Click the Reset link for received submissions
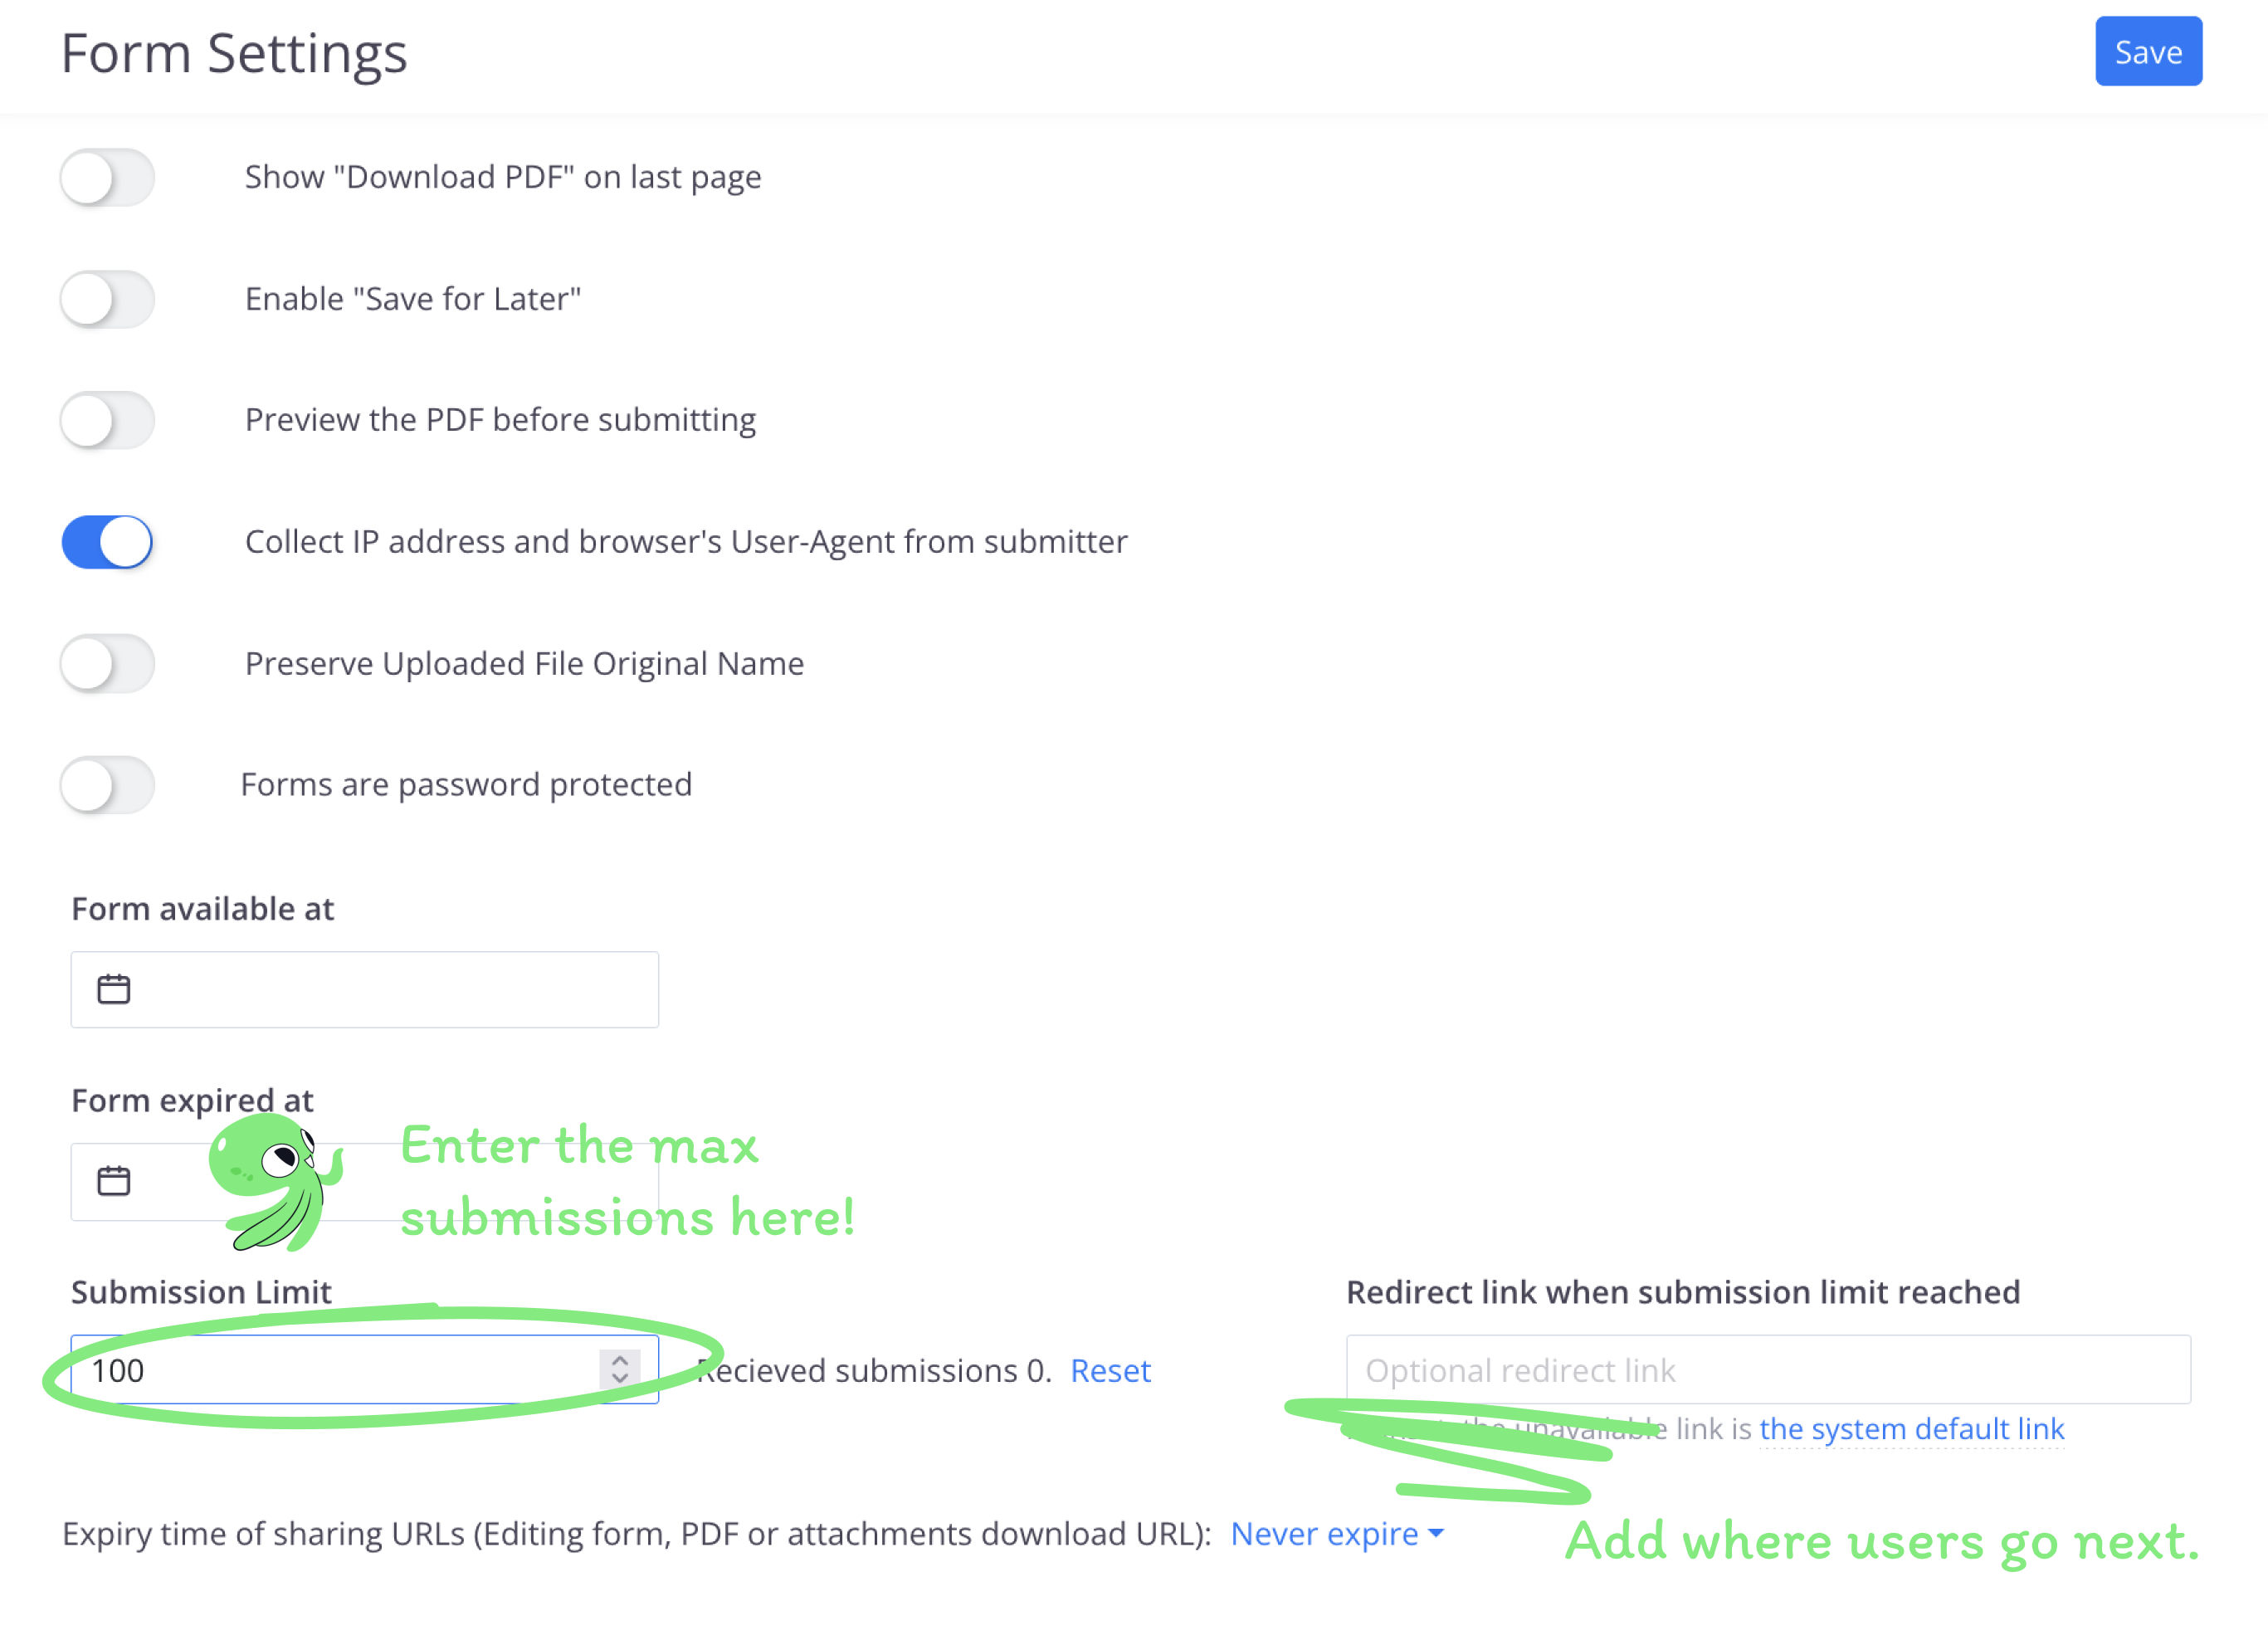This screenshot has height=1640, width=2268. 1110,1370
